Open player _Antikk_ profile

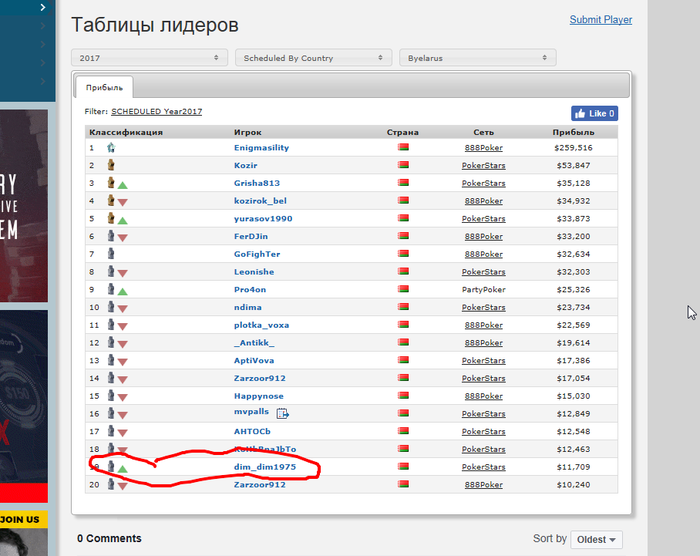pyautogui.click(x=254, y=343)
